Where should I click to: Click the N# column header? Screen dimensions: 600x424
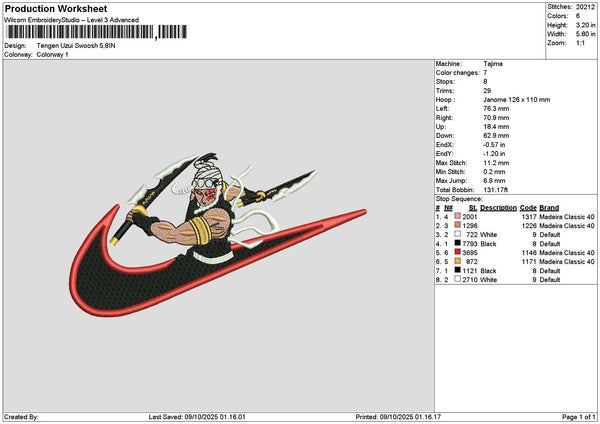(448, 208)
